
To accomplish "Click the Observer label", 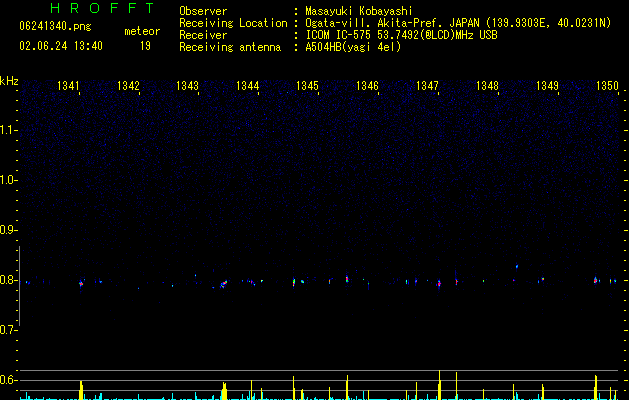I will tap(203, 11).
